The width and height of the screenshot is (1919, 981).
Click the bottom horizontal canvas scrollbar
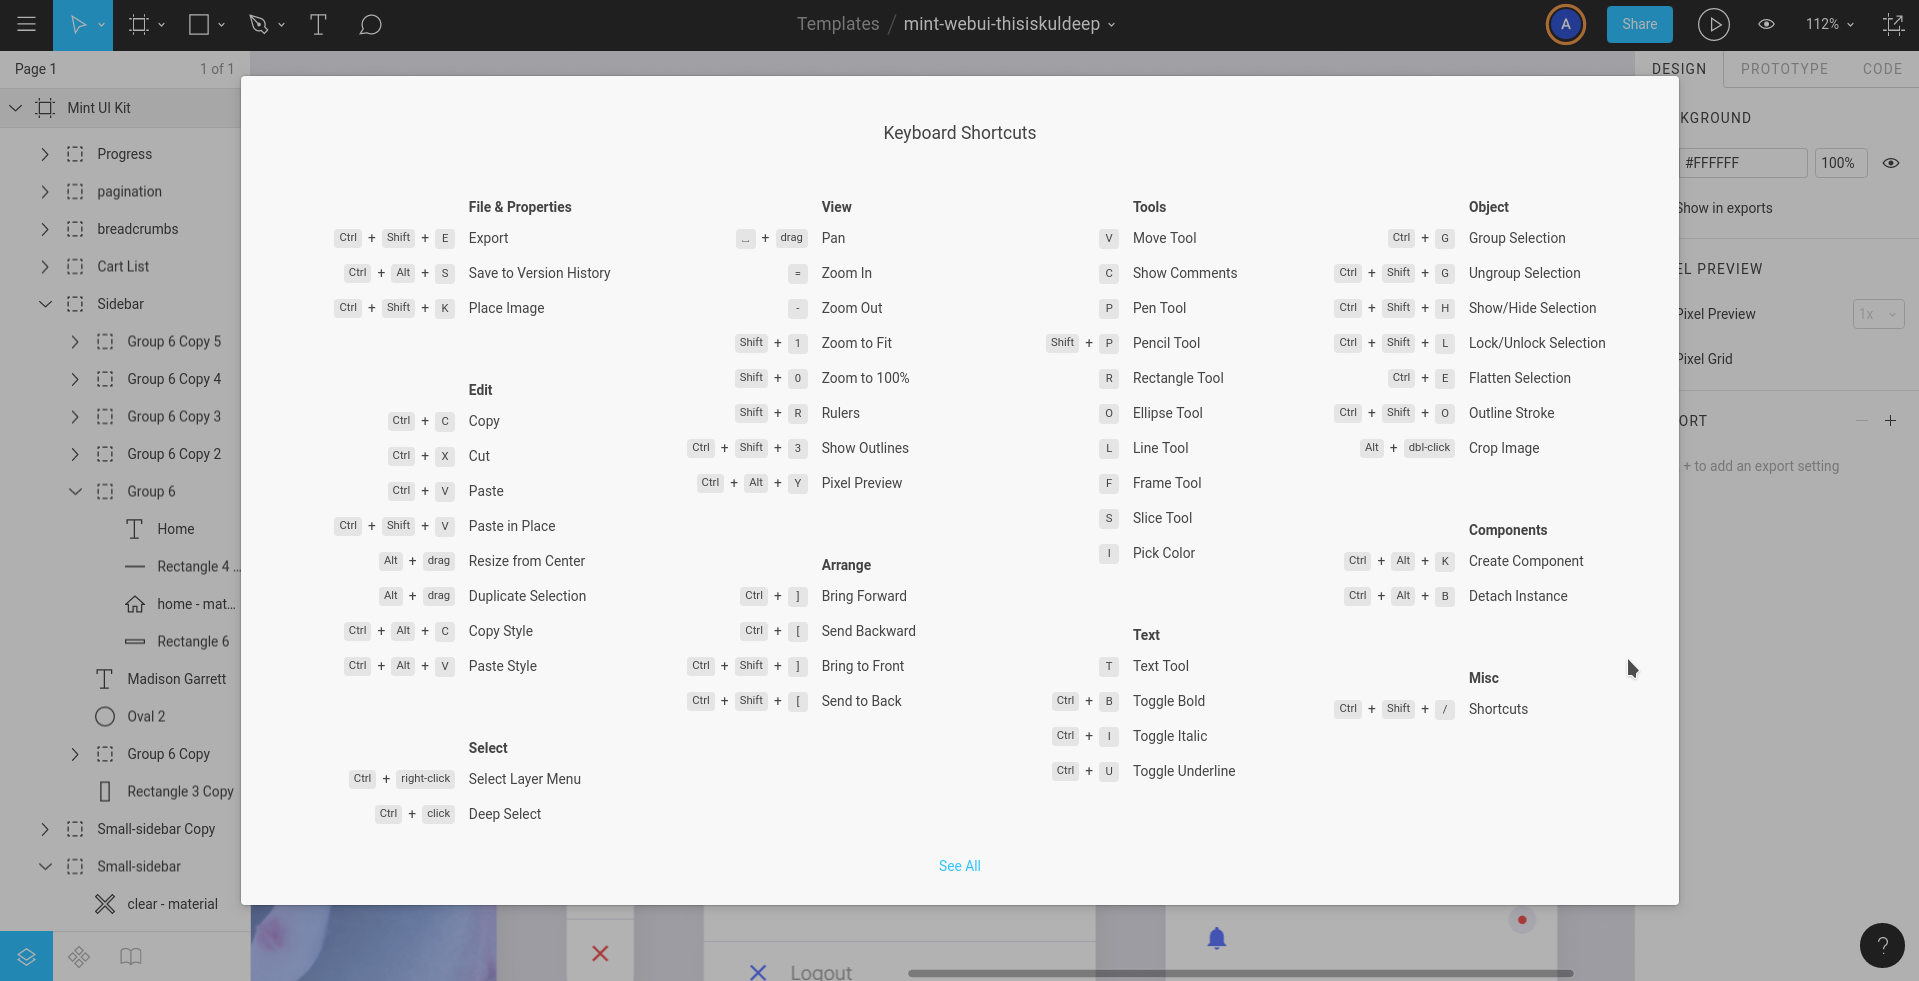(1240, 973)
